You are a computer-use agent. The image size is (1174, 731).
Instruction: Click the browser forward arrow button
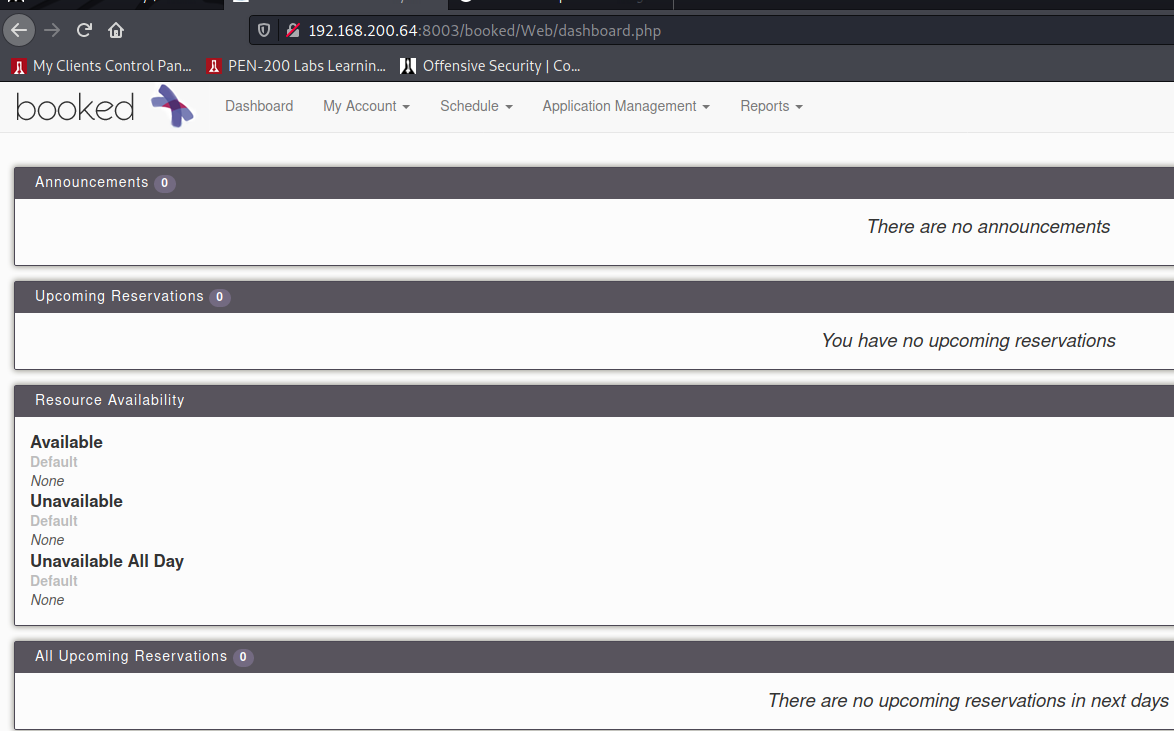click(x=52, y=30)
